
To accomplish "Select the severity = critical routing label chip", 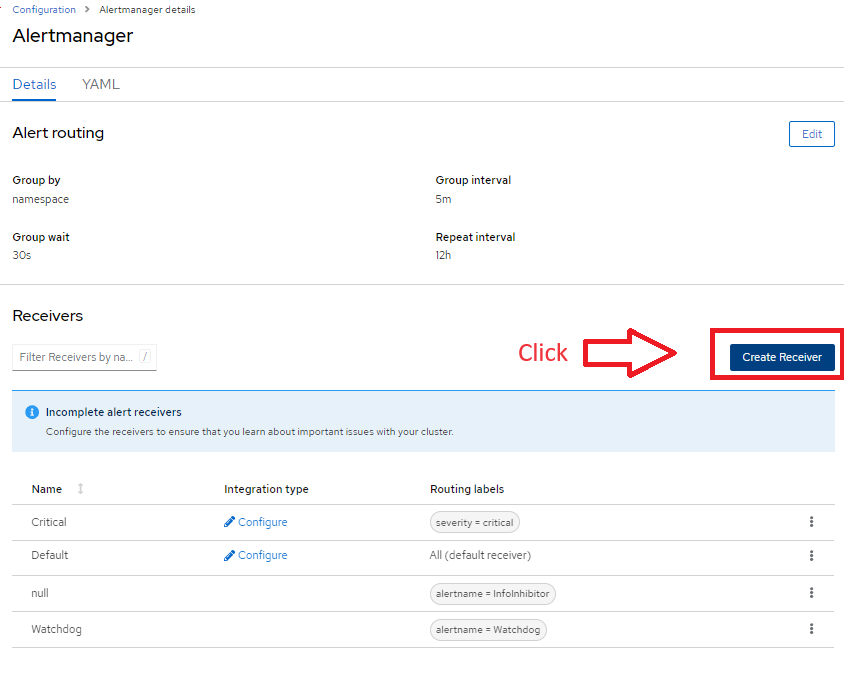I will tap(474, 522).
